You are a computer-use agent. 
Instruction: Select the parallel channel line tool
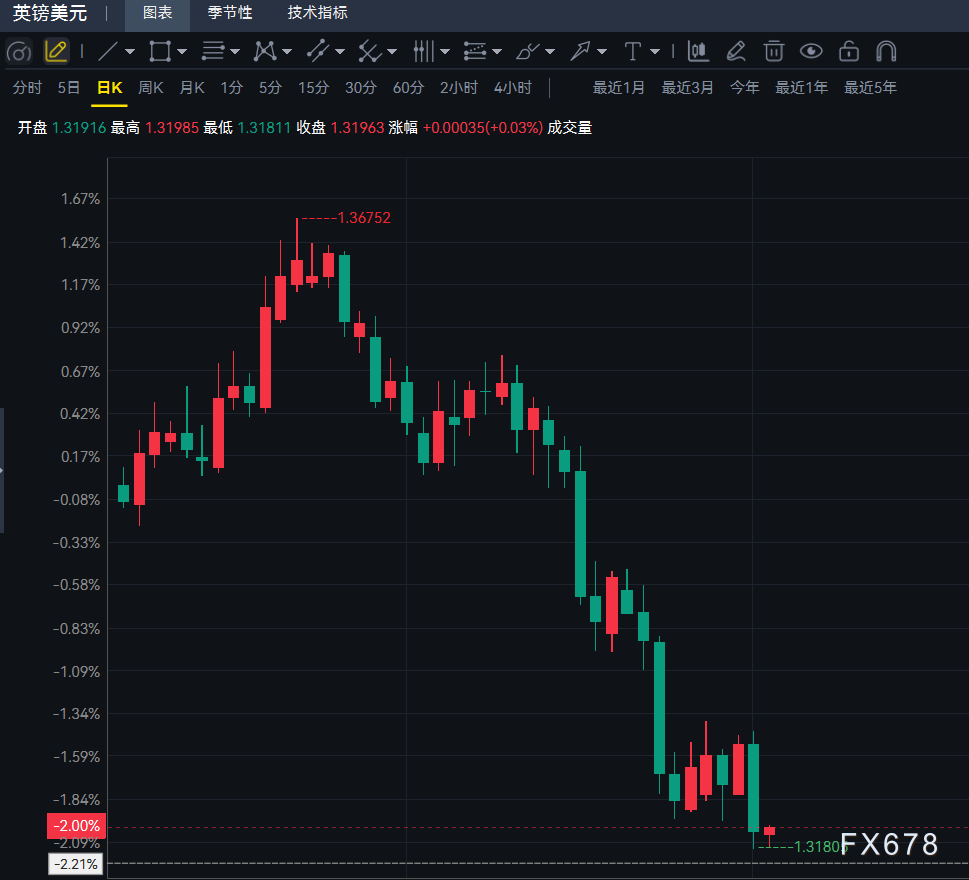point(318,51)
